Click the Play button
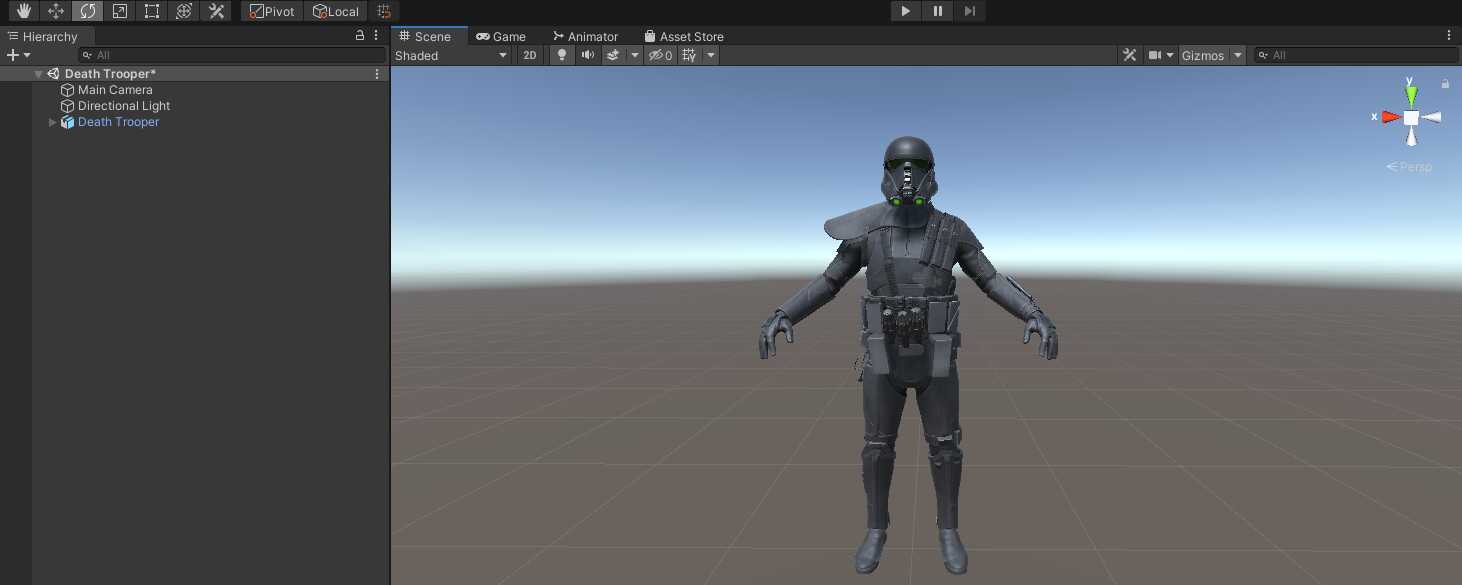The width and height of the screenshot is (1462, 585). coord(905,11)
